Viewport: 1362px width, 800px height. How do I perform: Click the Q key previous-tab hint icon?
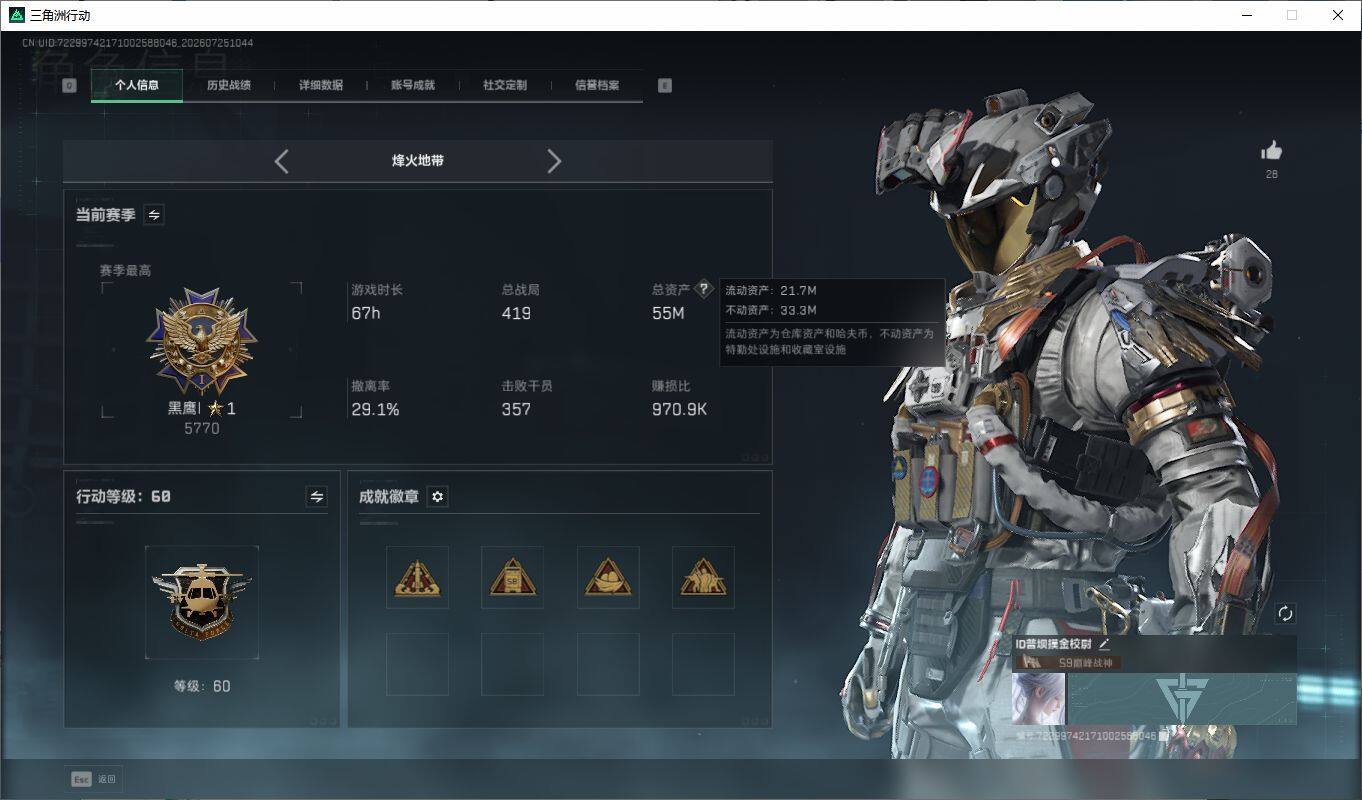69,85
